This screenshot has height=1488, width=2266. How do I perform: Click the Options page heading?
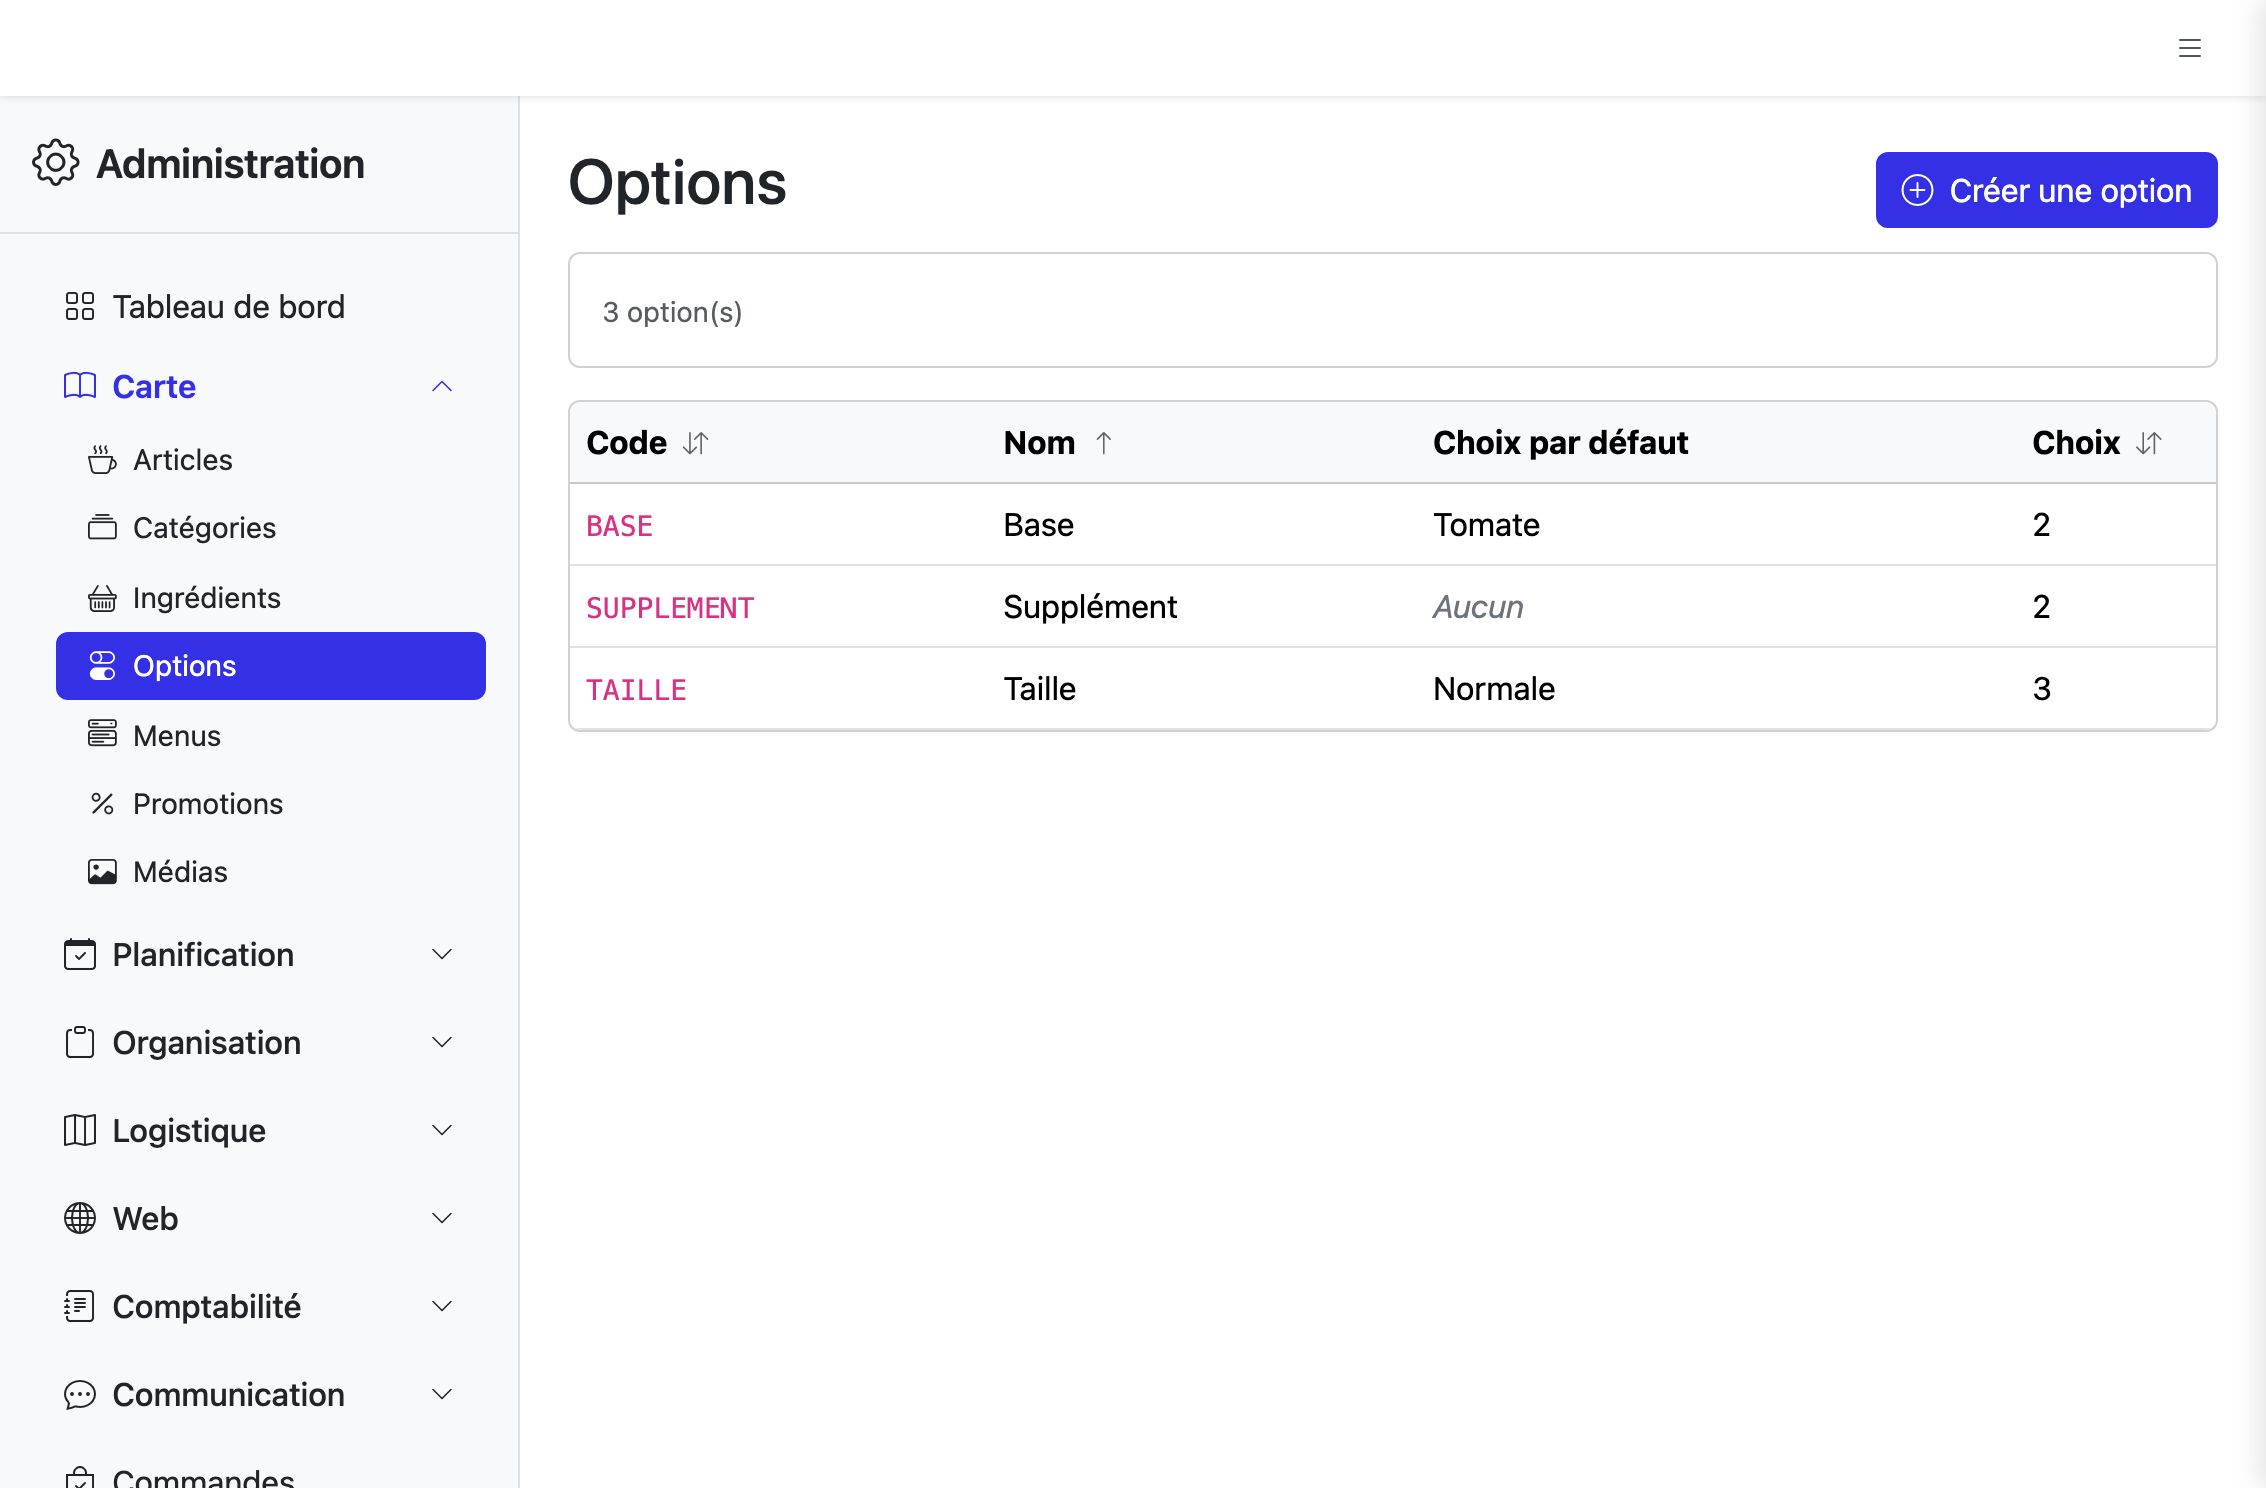(677, 183)
